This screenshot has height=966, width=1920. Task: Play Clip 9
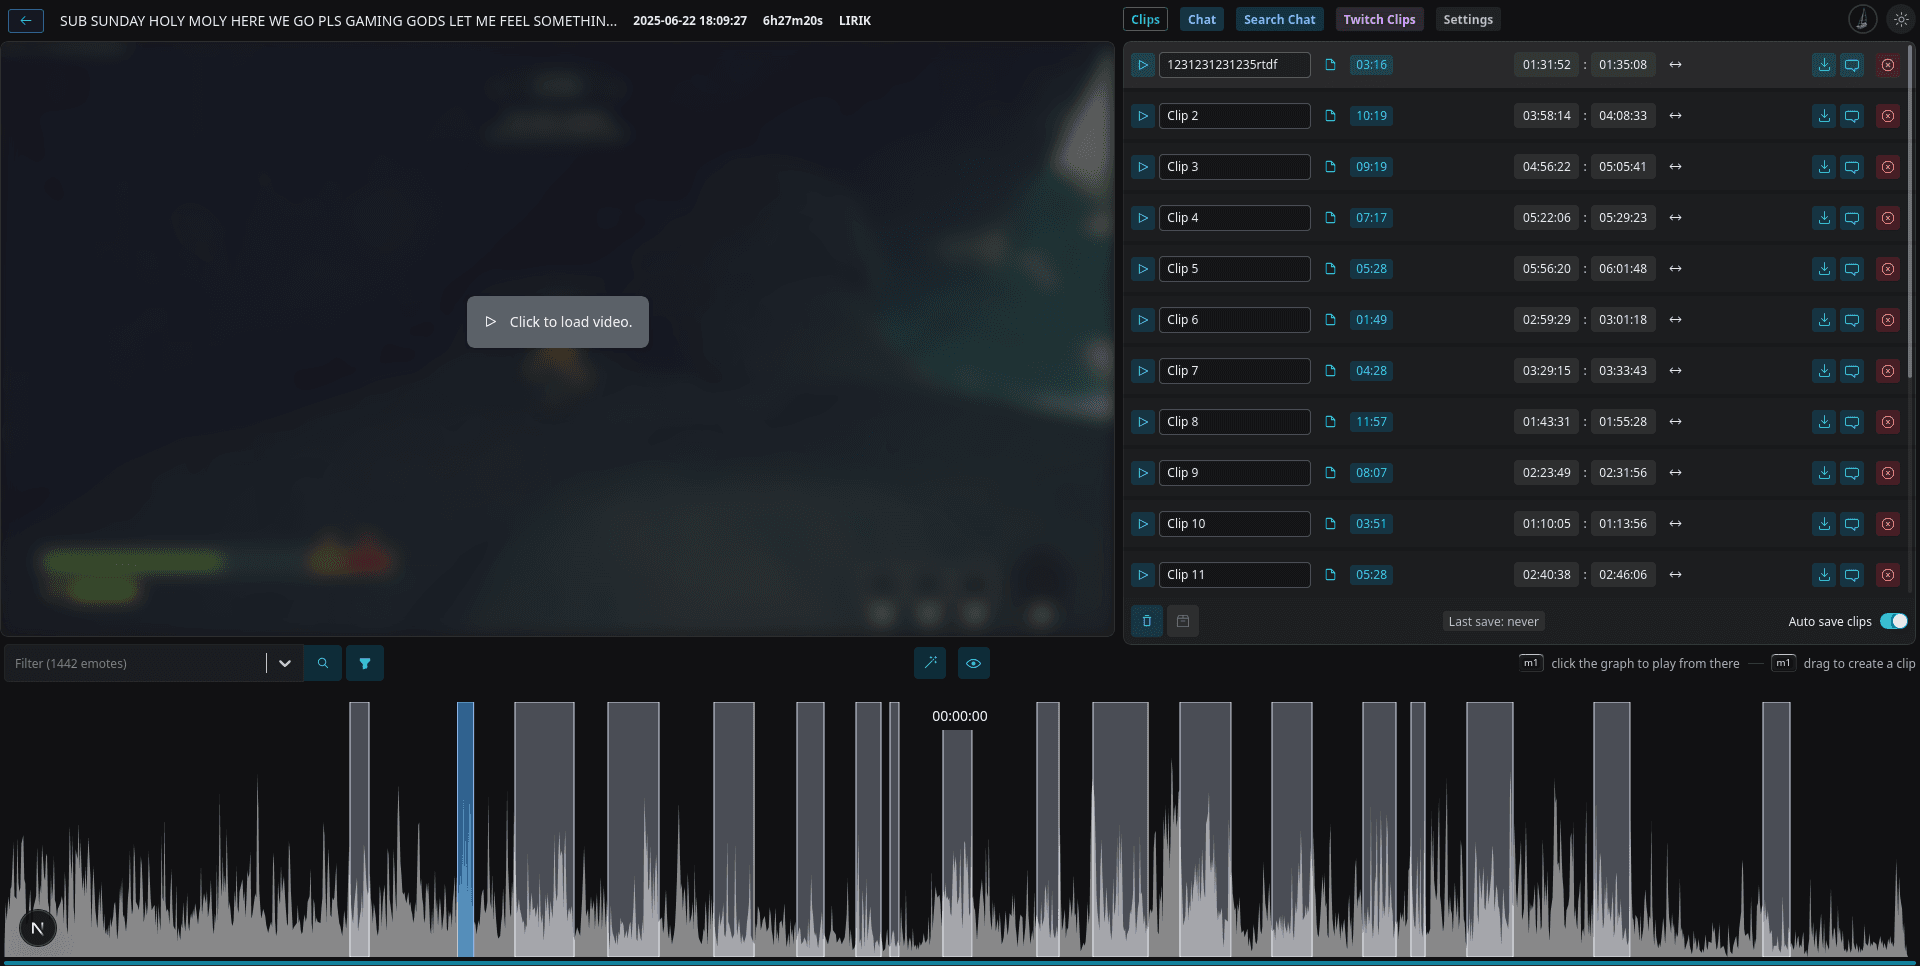[x=1143, y=473]
